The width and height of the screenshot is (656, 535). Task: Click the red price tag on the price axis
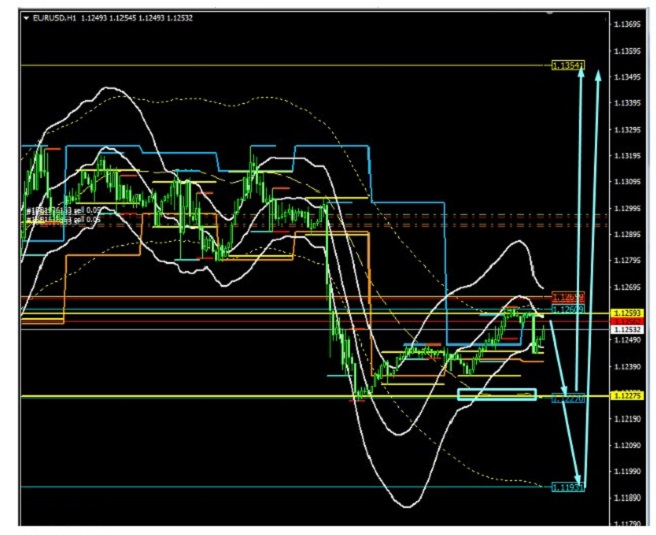click(x=627, y=321)
